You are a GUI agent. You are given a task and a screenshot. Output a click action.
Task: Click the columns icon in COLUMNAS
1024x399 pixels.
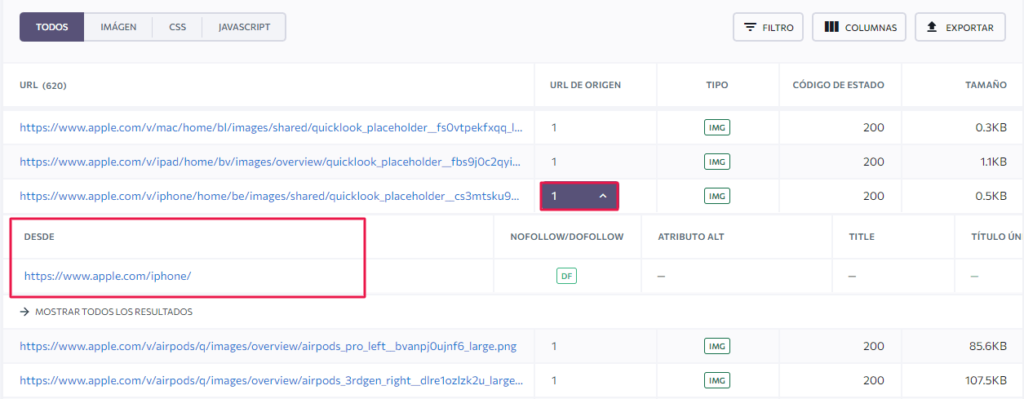coord(831,27)
